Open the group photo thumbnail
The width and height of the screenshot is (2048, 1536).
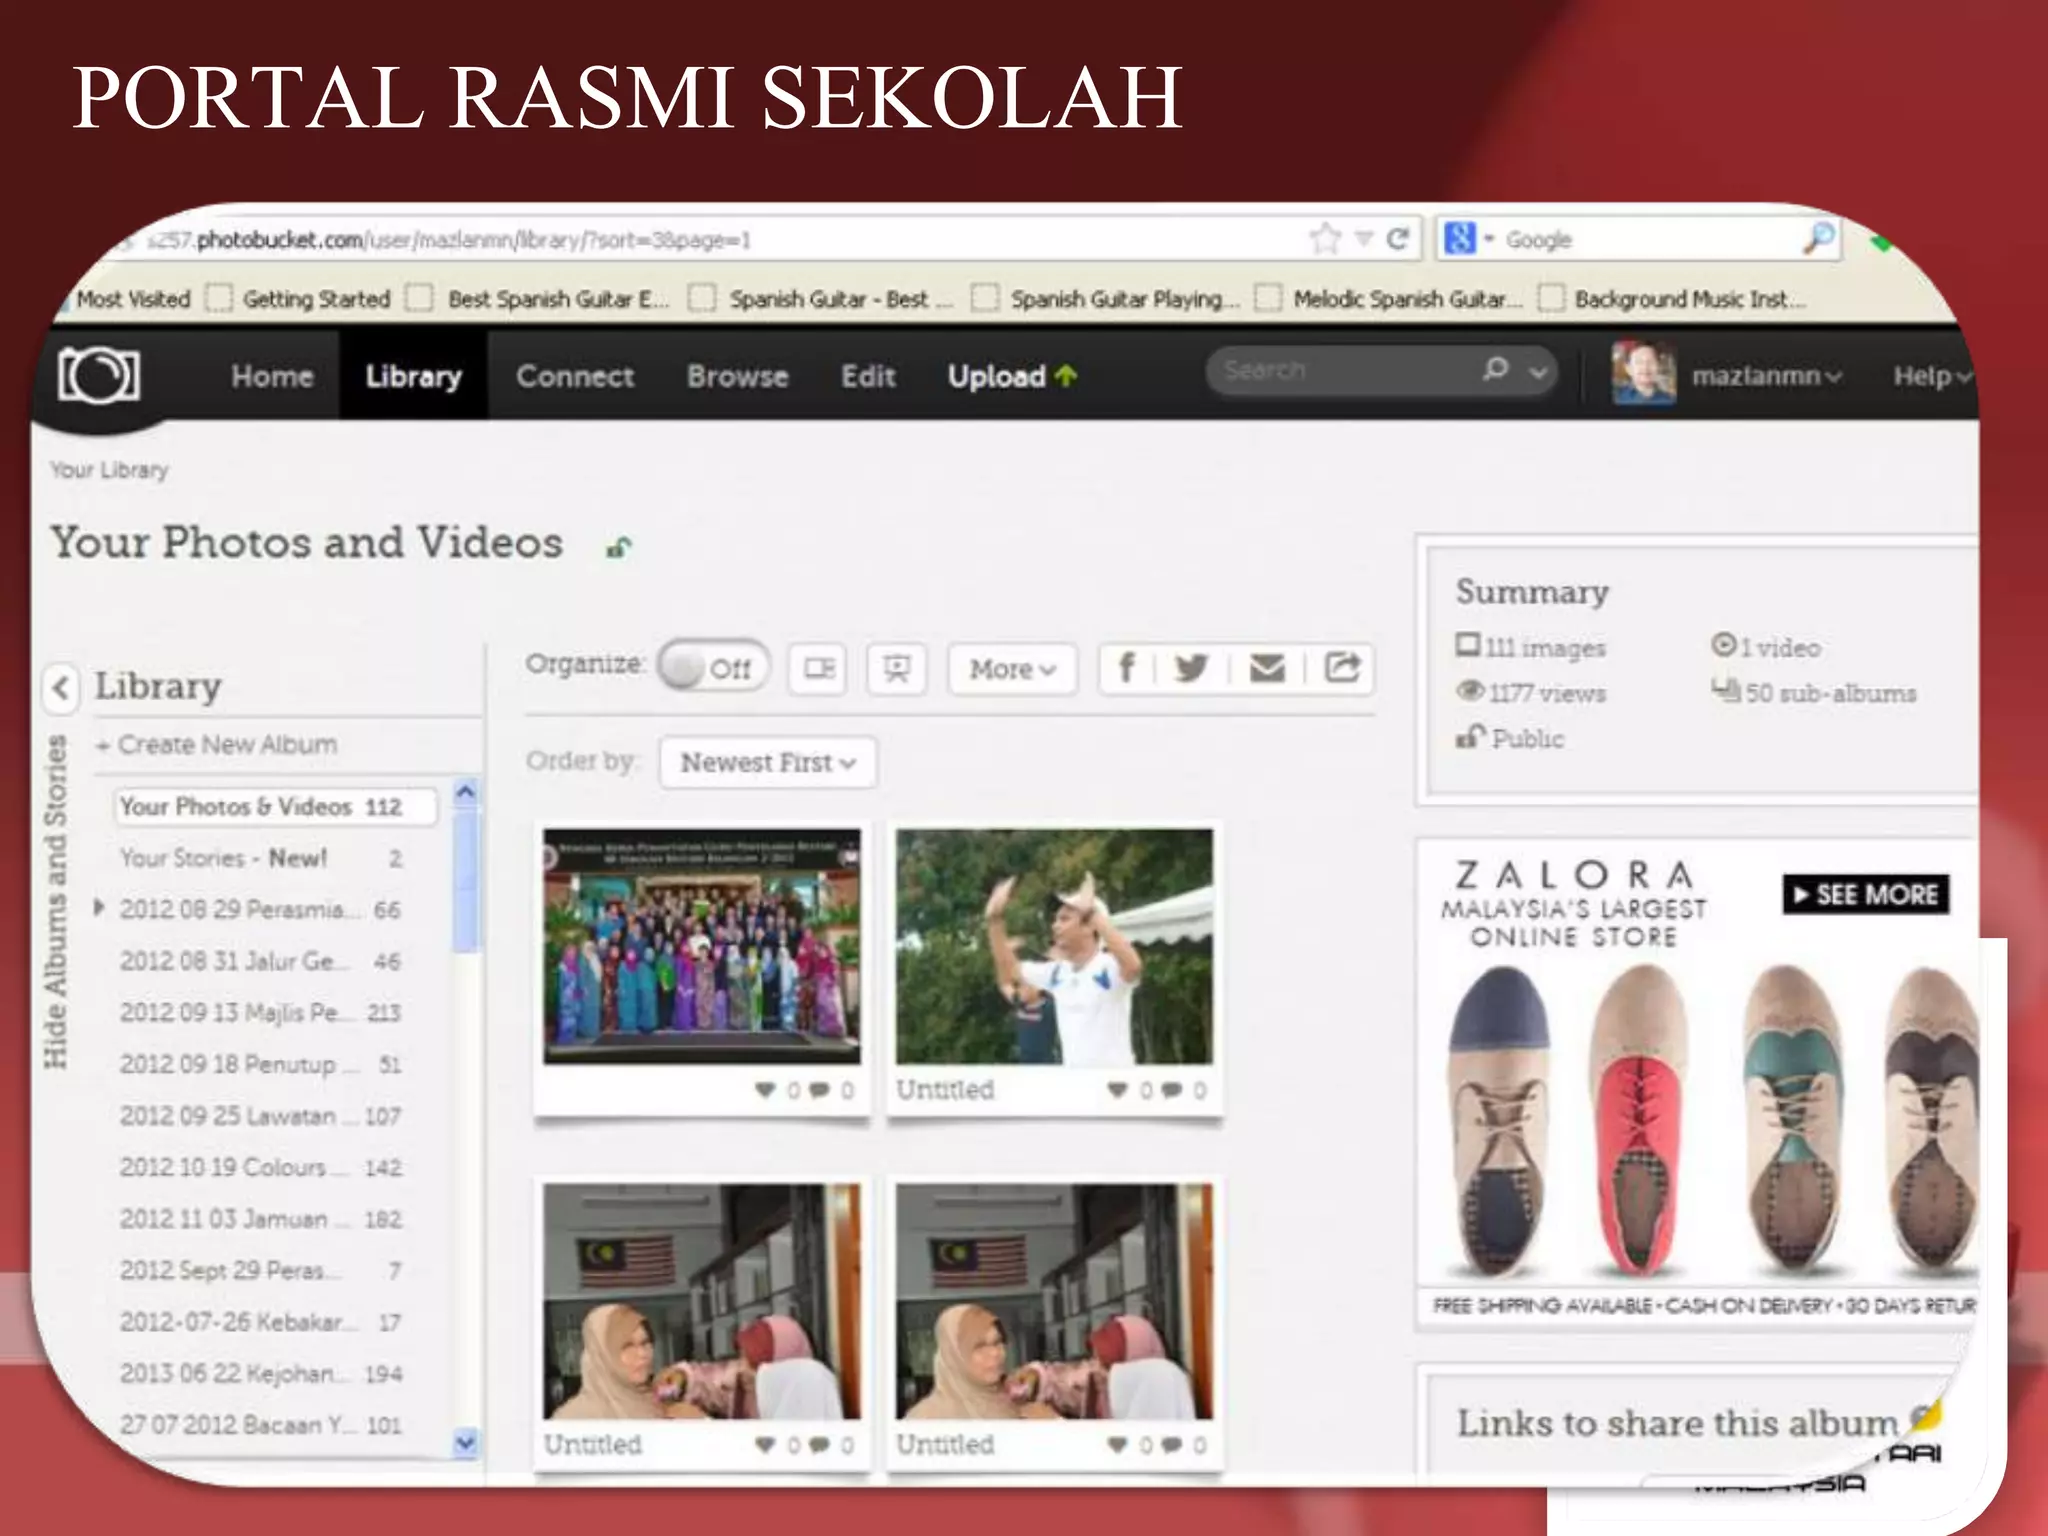(701, 946)
